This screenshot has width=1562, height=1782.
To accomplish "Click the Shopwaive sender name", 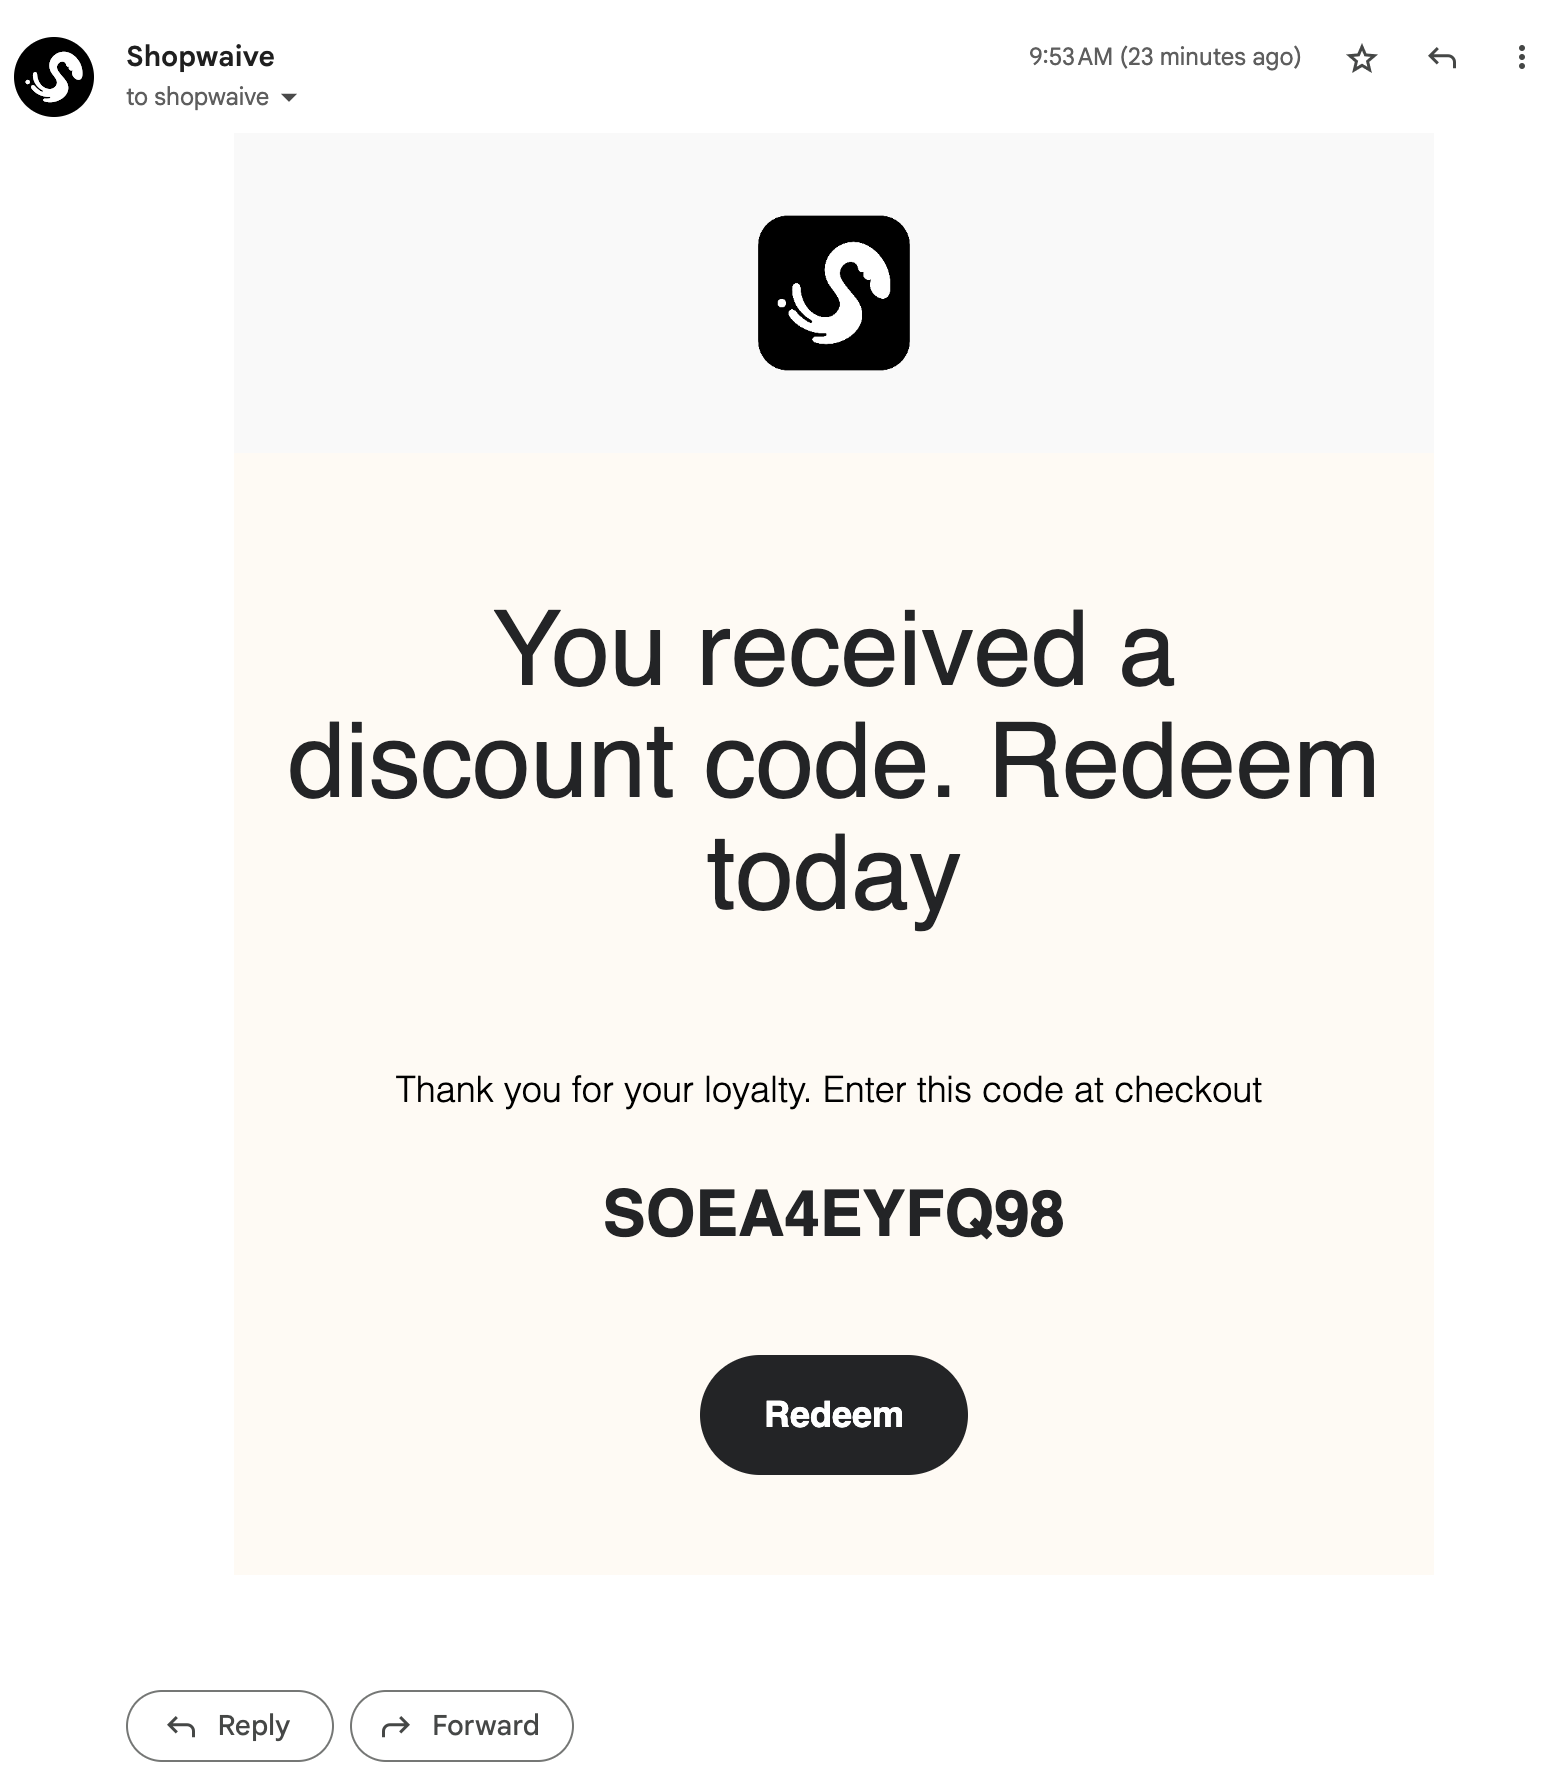I will [x=200, y=56].
